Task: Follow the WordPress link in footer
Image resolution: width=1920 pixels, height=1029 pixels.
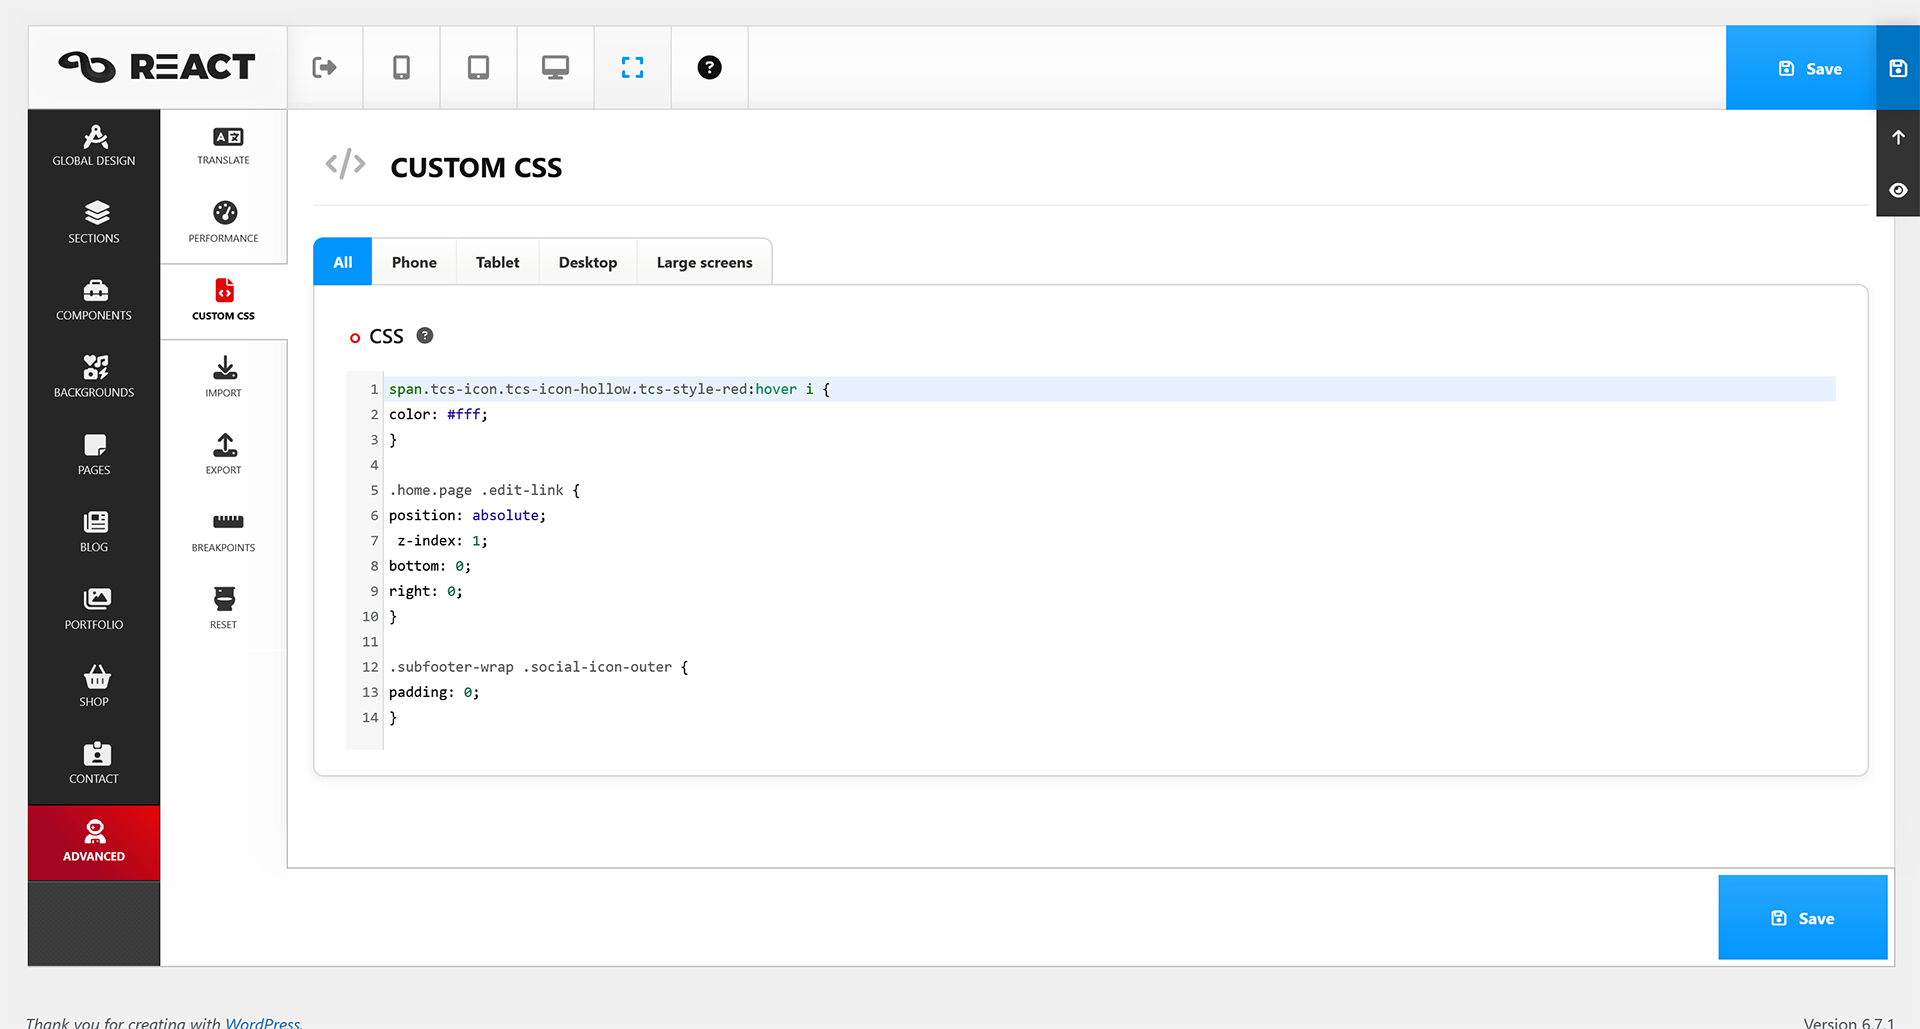Action: [x=262, y=1022]
